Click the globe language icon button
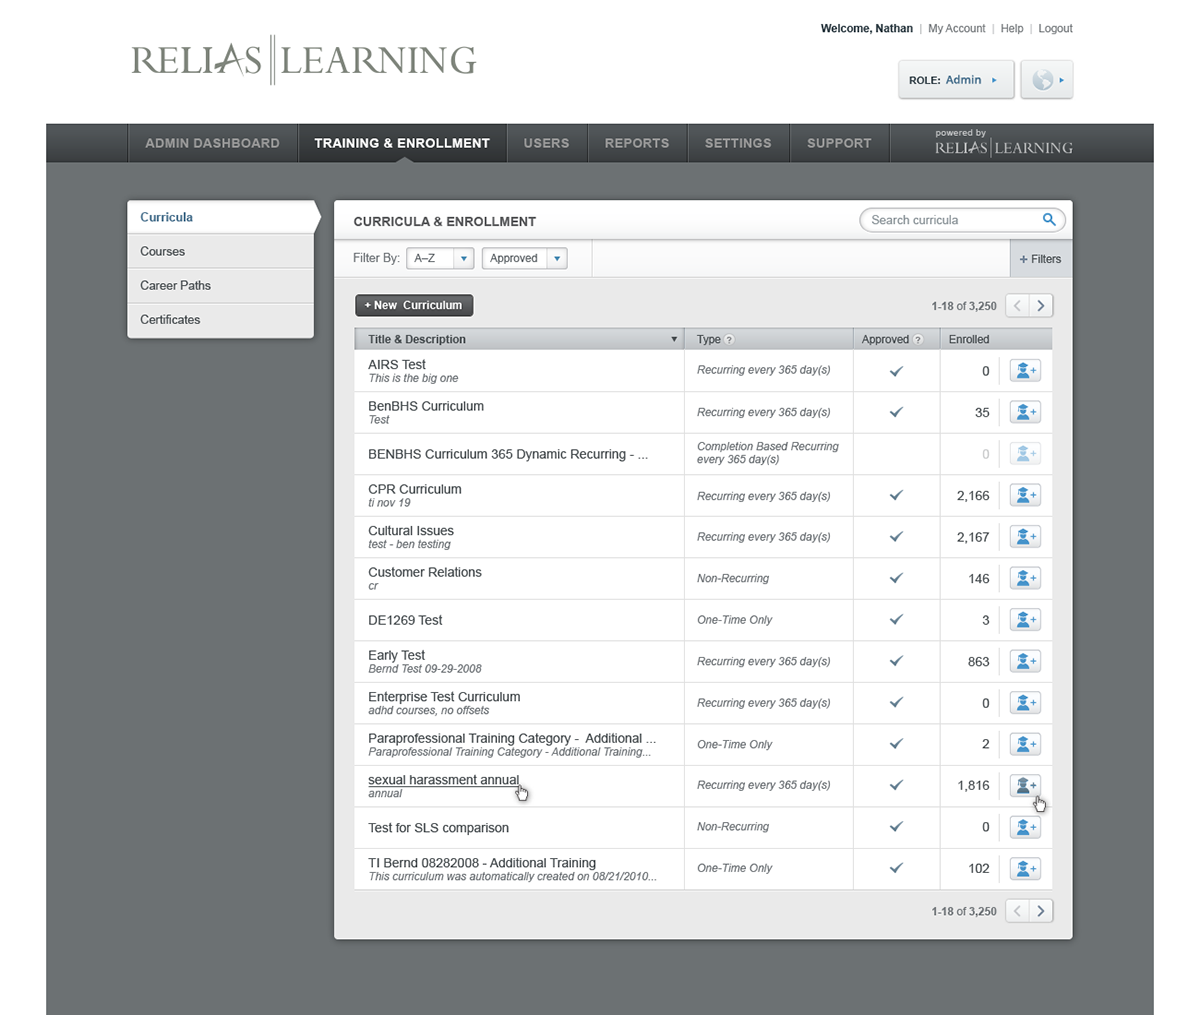1200x1015 pixels. coord(1046,80)
